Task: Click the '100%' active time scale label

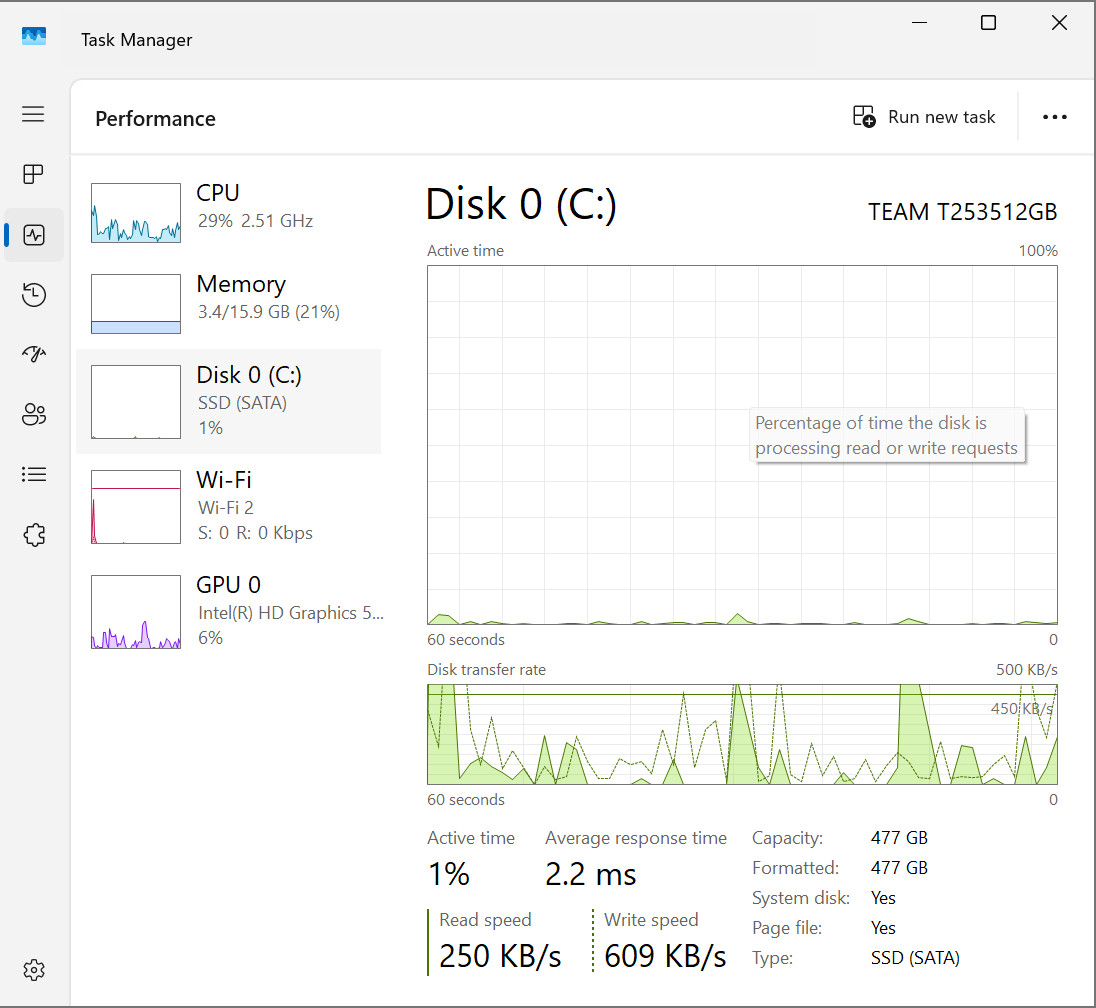Action: (x=1038, y=250)
